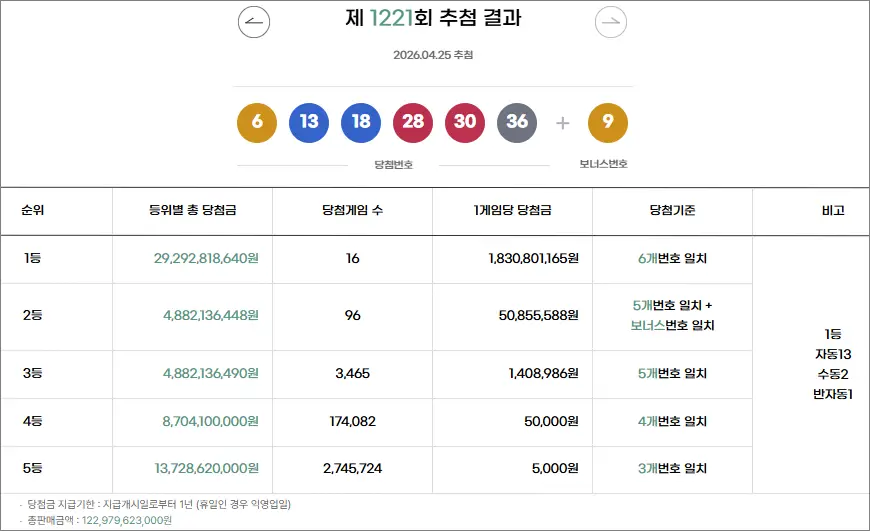Click the 순위 column header

pos(33,211)
